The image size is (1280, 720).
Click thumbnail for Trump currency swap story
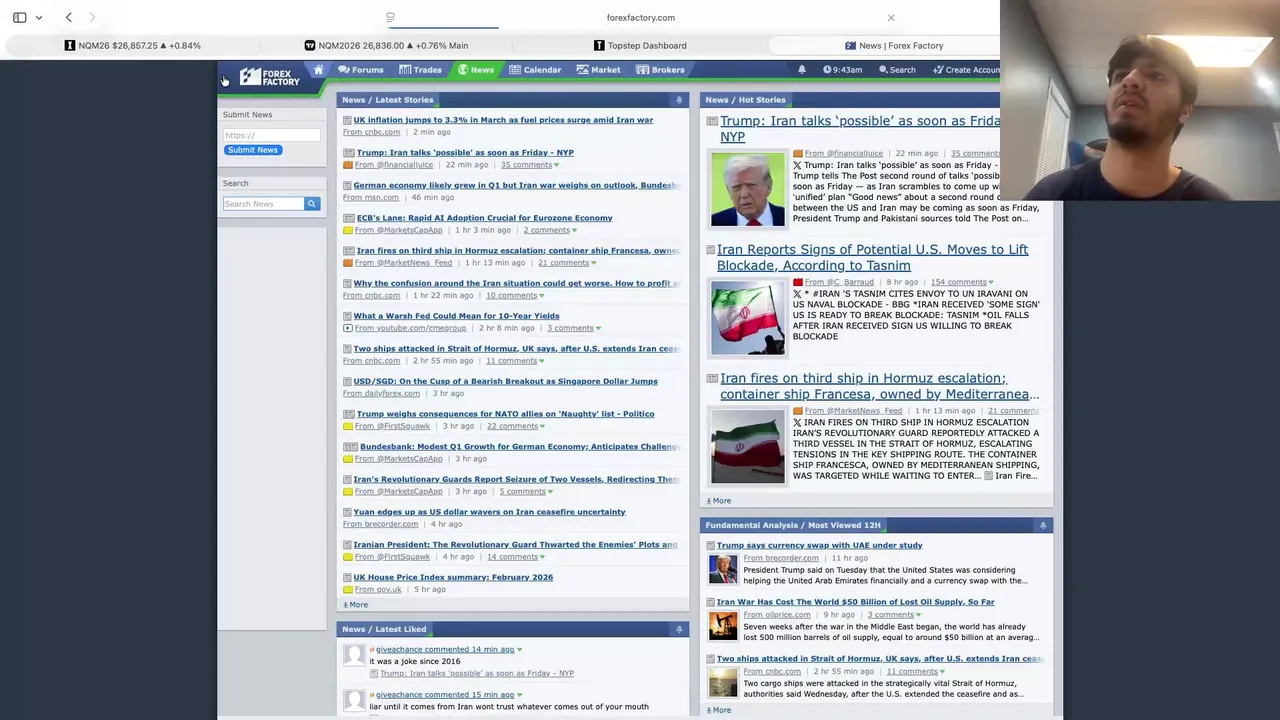tap(723, 570)
